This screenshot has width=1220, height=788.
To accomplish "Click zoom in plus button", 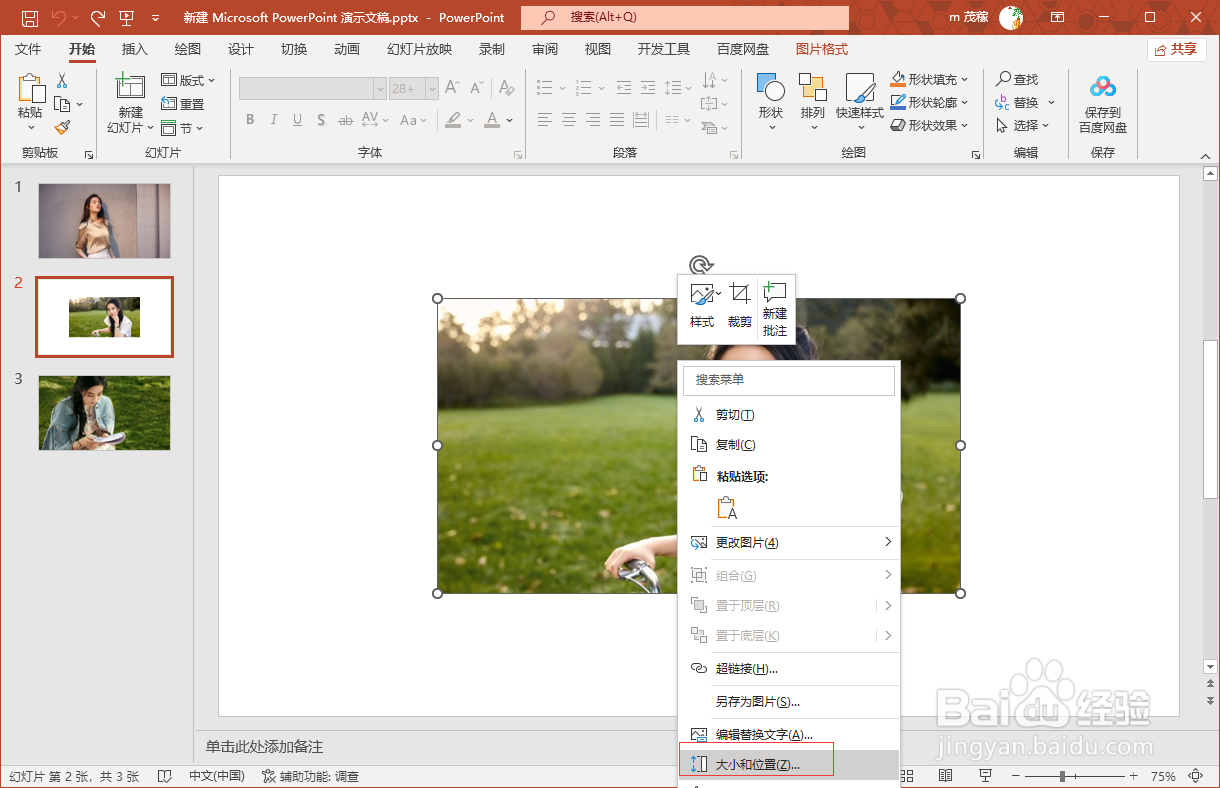I will 1133,776.
